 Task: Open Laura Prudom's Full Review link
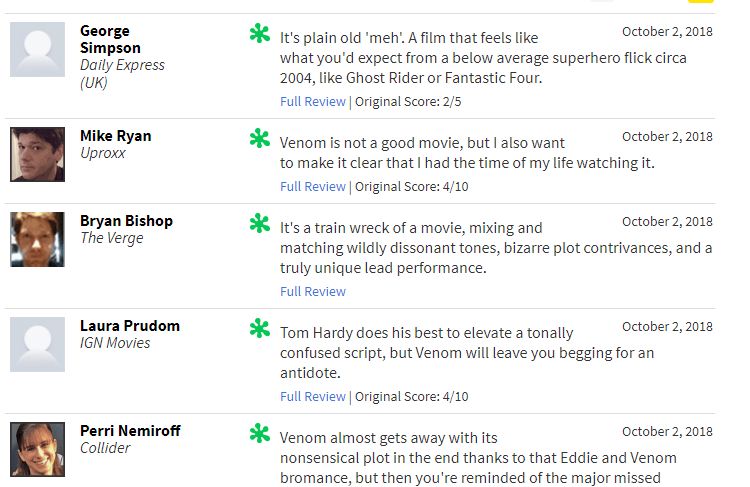click(313, 396)
